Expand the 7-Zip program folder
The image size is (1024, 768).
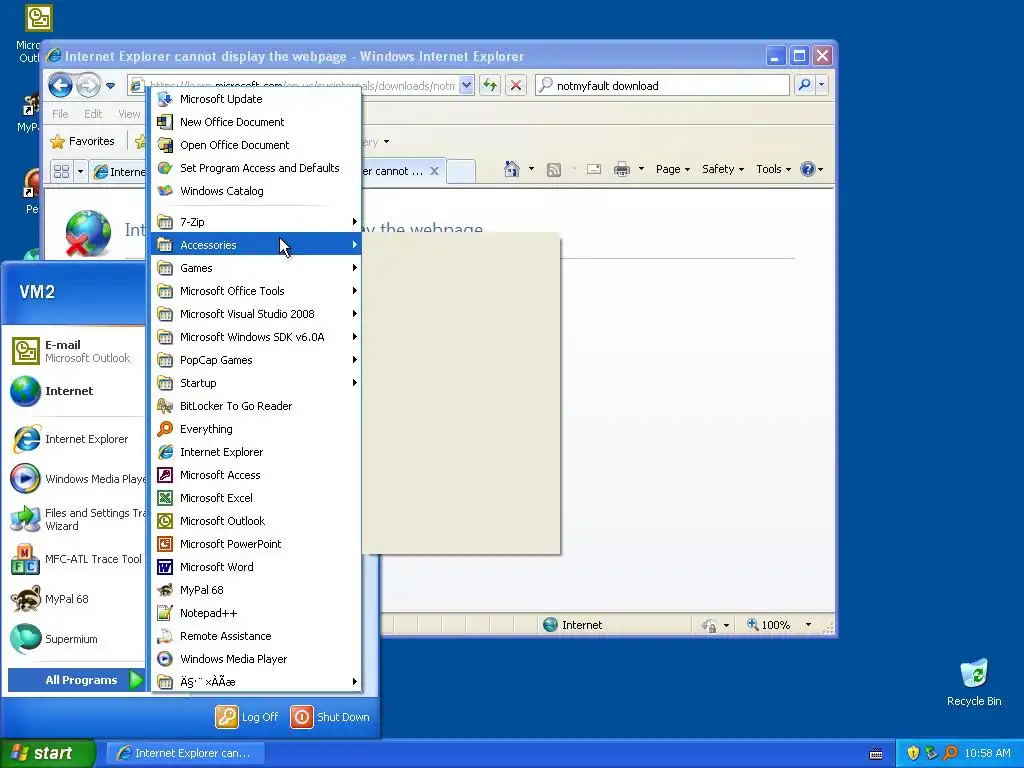[x=256, y=222]
